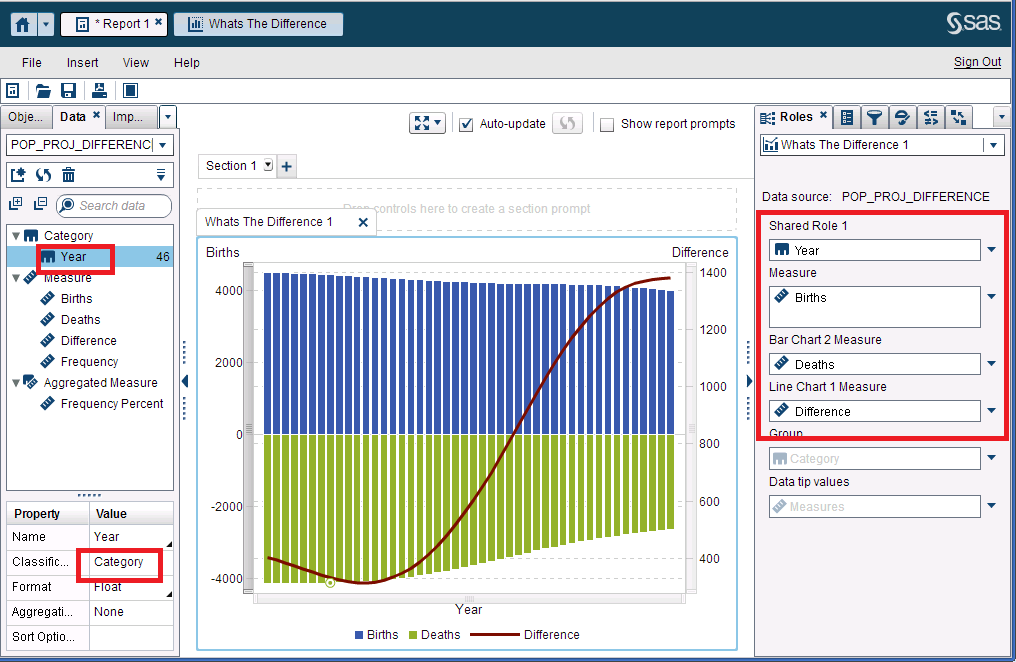Expand Line Chart 1 Measure dropdown arrow

coord(991,410)
